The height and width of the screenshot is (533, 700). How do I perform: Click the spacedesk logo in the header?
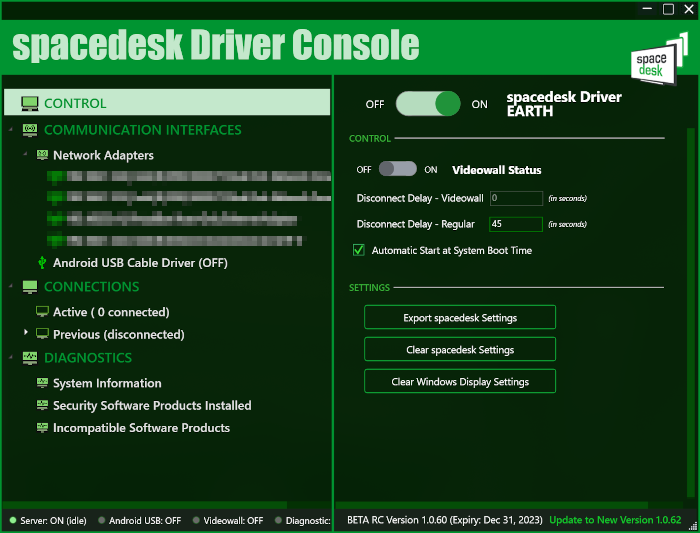point(659,59)
